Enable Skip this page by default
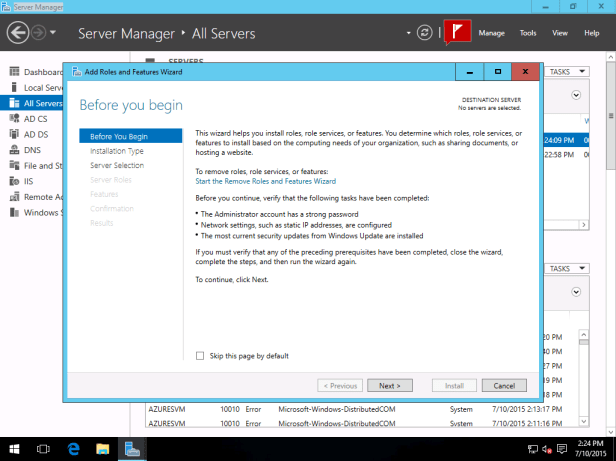The width and height of the screenshot is (616, 461). (200, 355)
